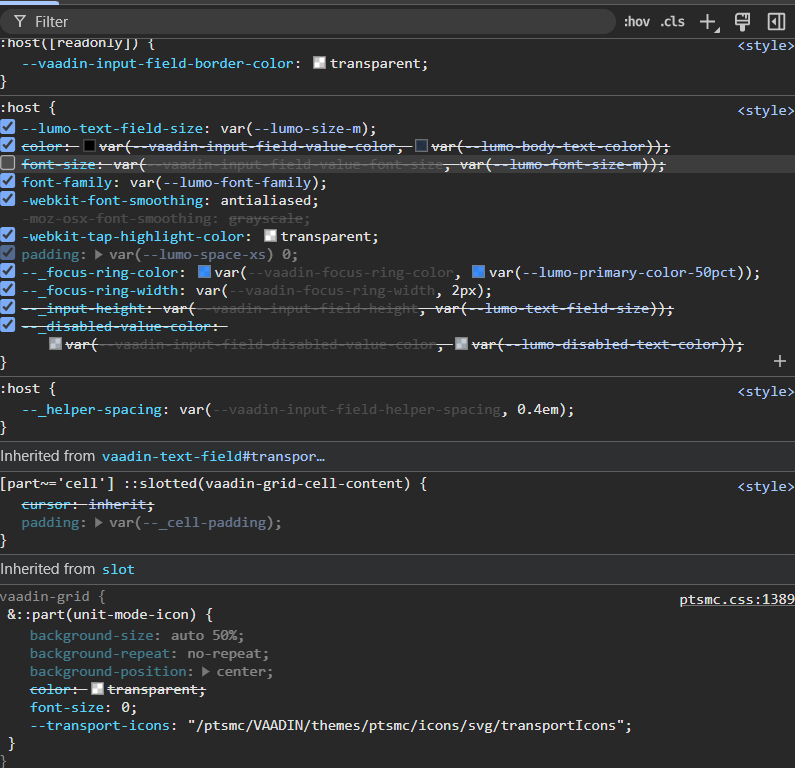Toggle the :hov element state panel
The image size is (795, 768).
pos(636,21)
